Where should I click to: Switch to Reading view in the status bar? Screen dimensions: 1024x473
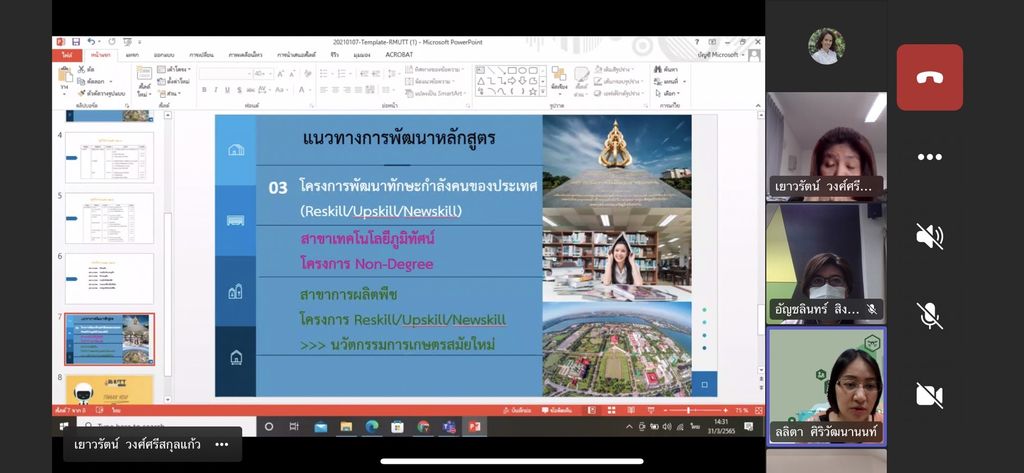coord(631,410)
